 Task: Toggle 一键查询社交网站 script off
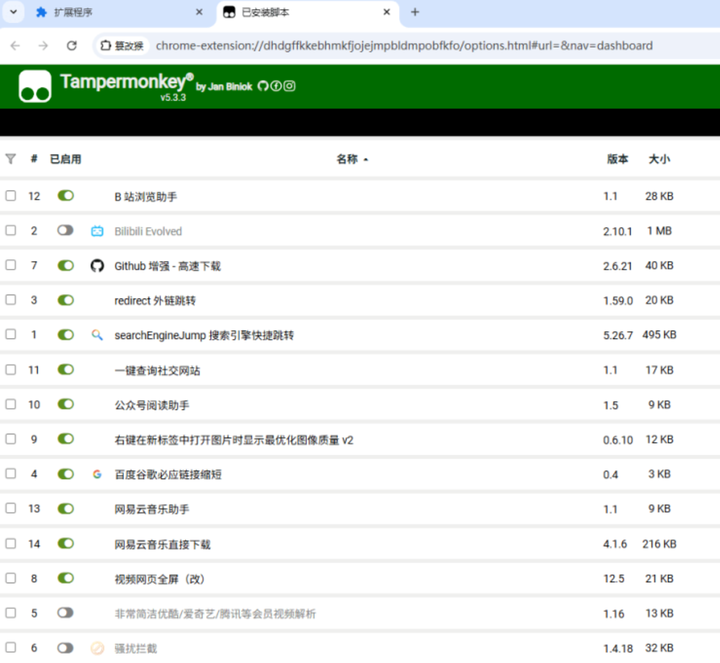(66, 369)
